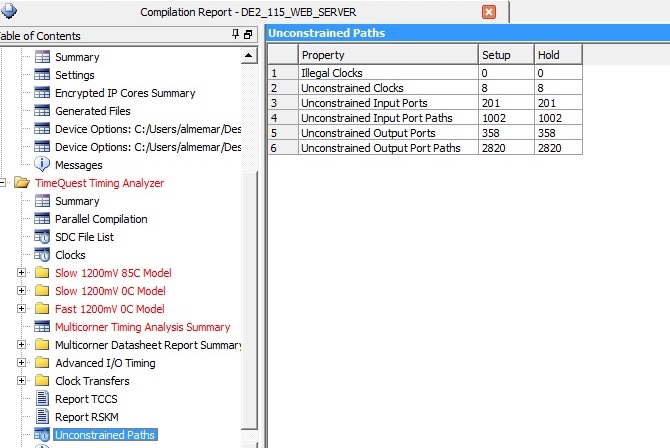Open first Device Options report entry
The image size is (670, 448).
(148, 129)
